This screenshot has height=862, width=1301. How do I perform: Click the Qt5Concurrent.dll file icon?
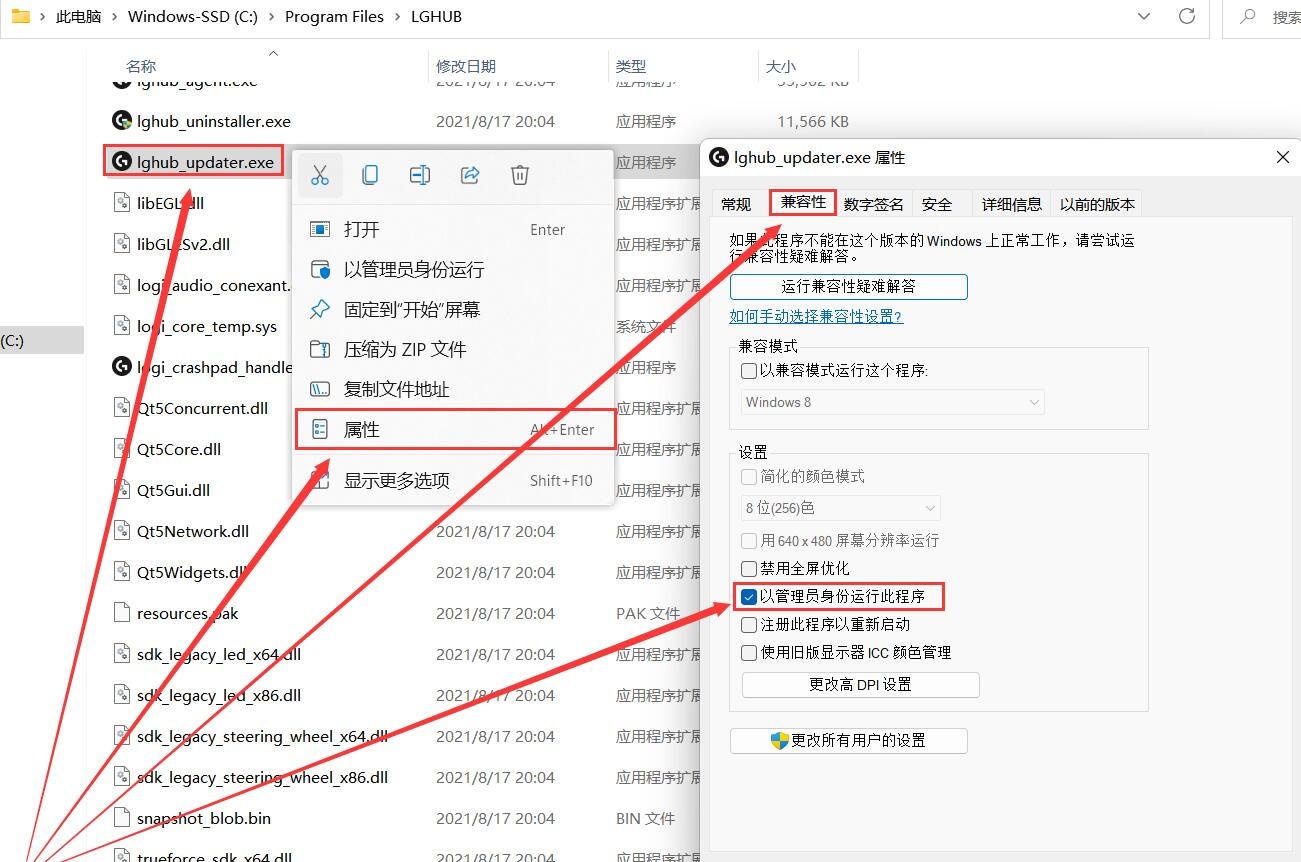click(x=121, y=408)
